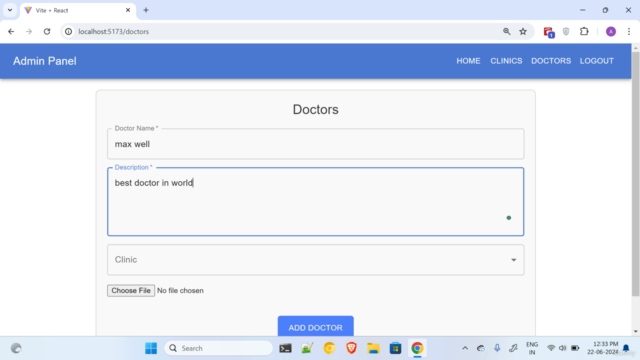Focus the Doctor Name field
Viewport: 640px width, 360px height.
click(x=316, y=144)
